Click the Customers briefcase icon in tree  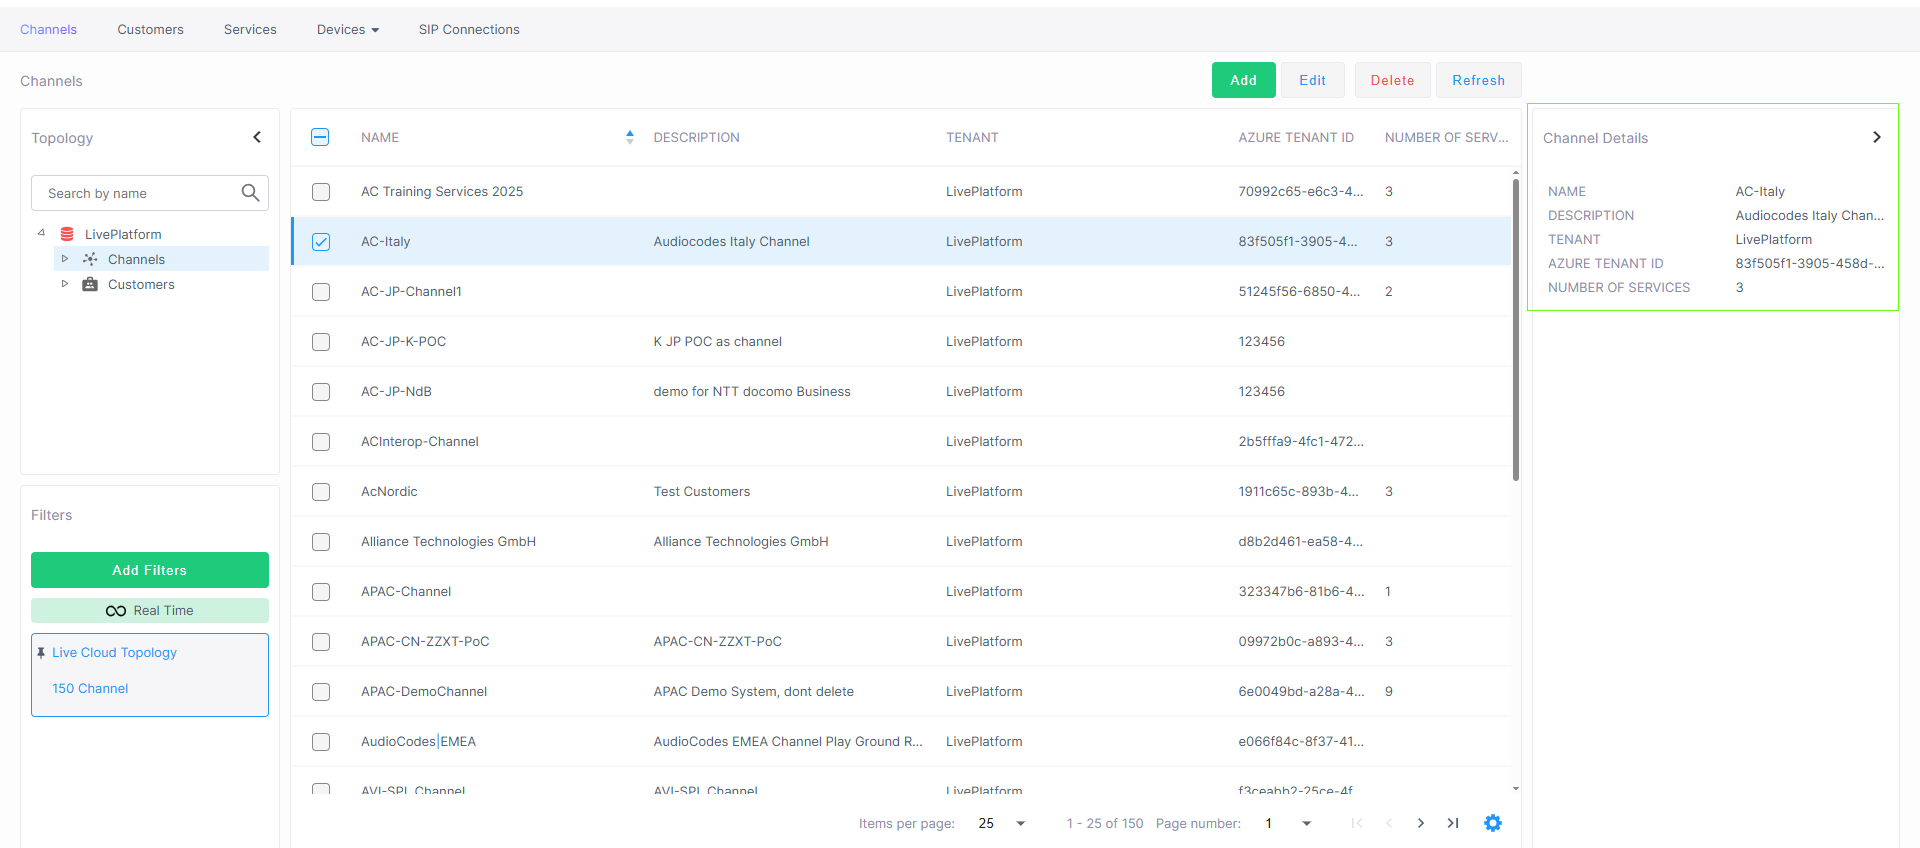(90, 285)
